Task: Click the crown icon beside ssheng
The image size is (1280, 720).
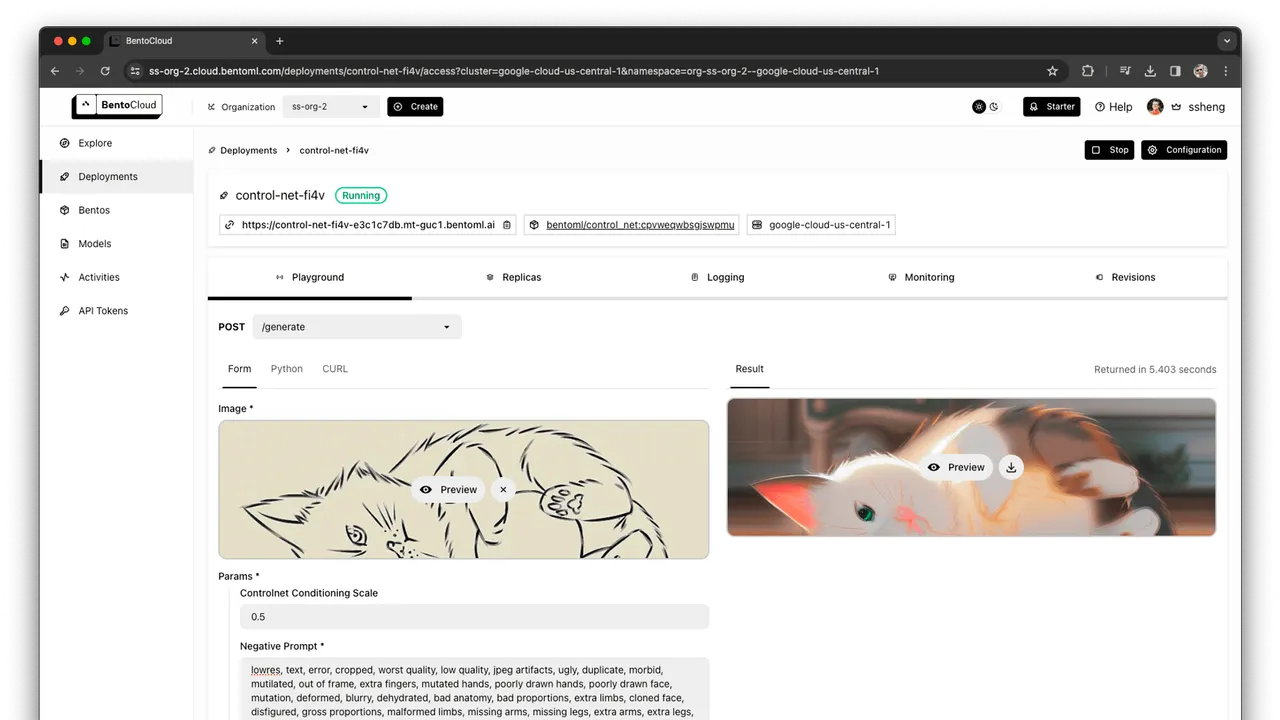Action: click(1177, 107)
